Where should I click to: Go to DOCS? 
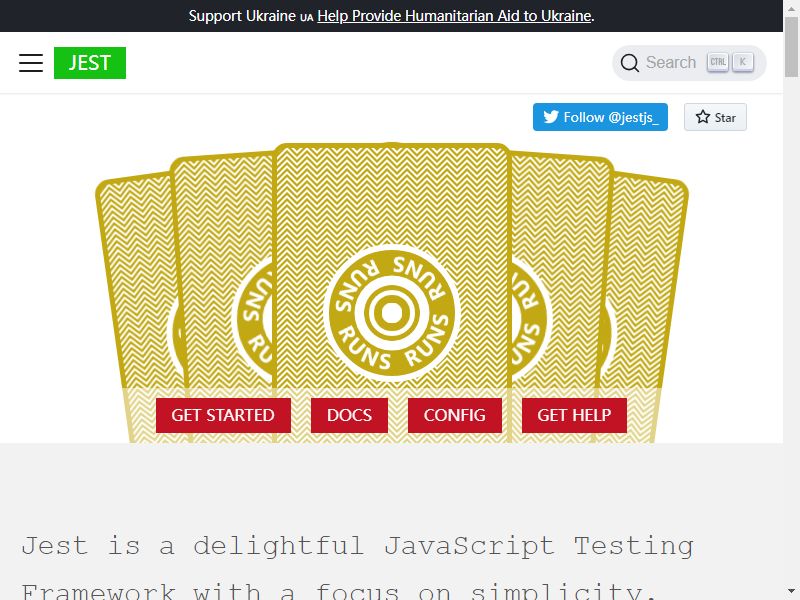pos(349,415)
